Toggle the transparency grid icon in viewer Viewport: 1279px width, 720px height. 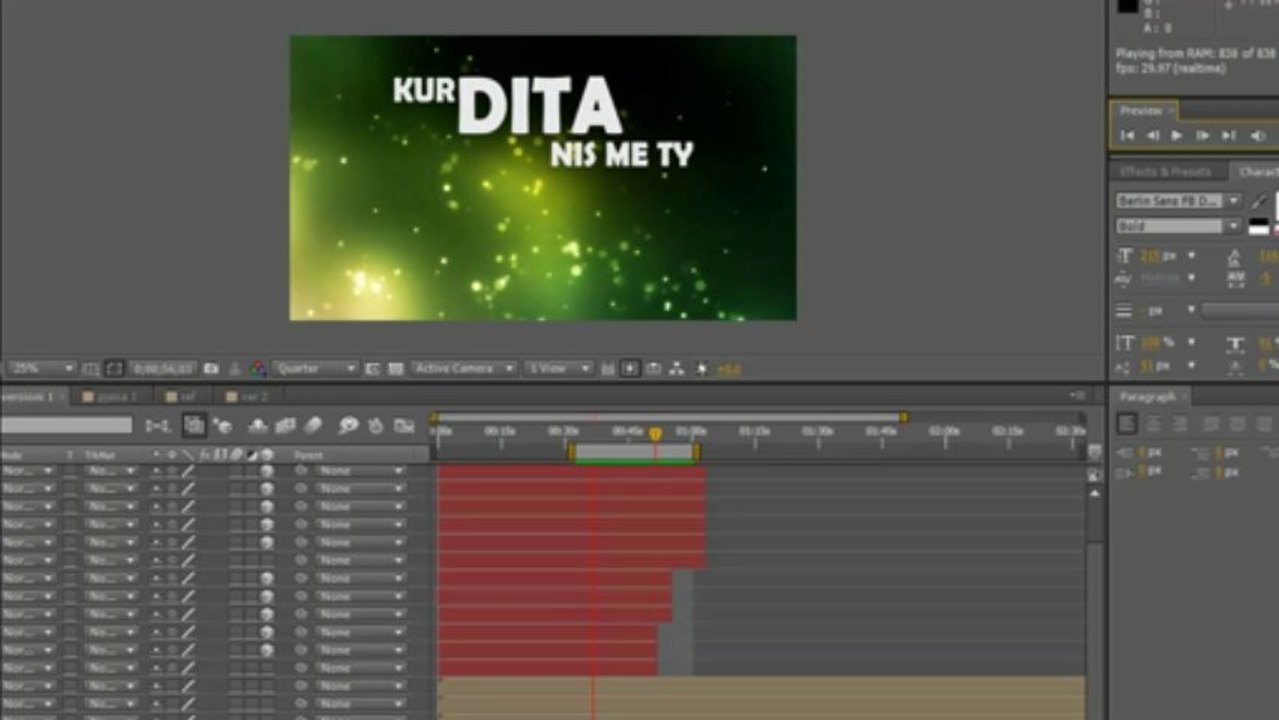396,369
